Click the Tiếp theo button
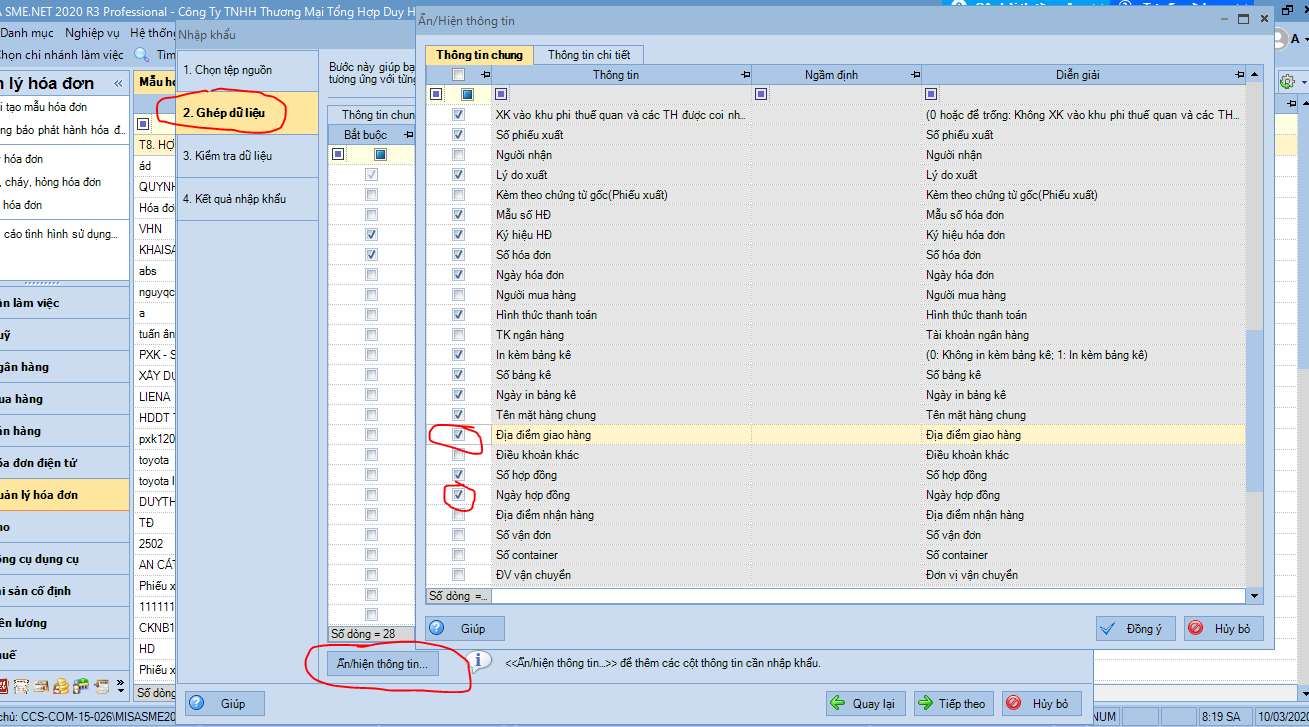Viewport: 1309px width, 727px height. (953, 704)
